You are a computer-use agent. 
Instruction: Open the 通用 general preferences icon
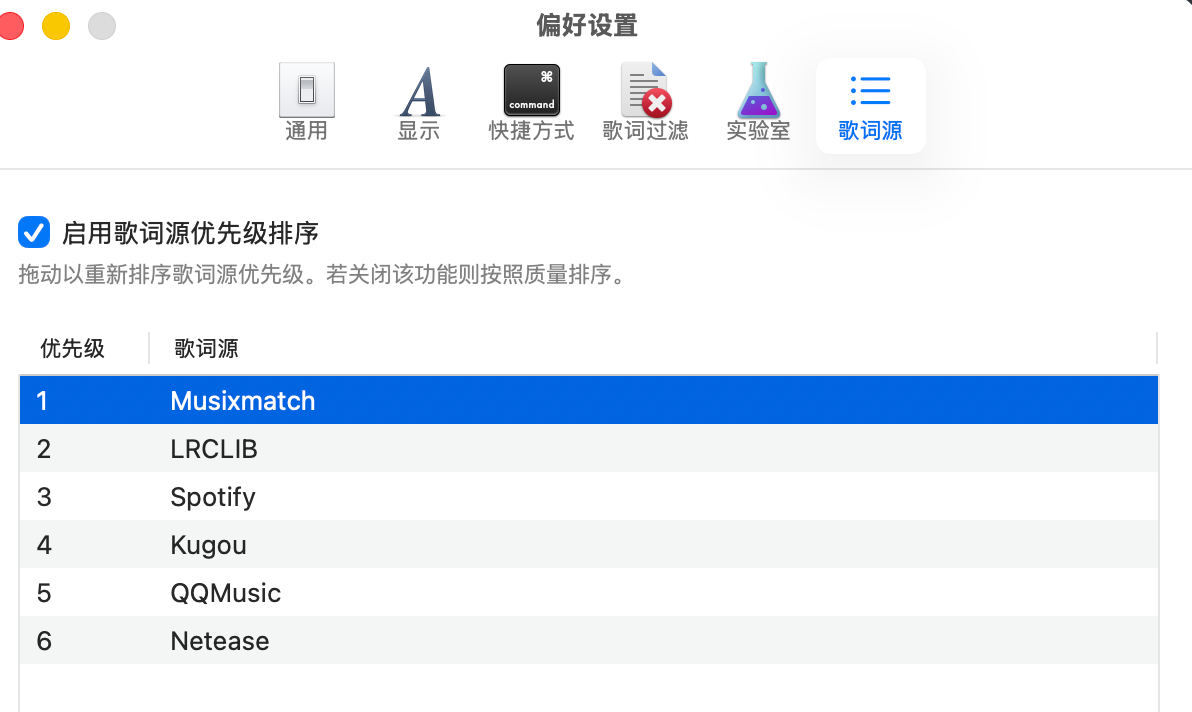(x=306, y=91)
